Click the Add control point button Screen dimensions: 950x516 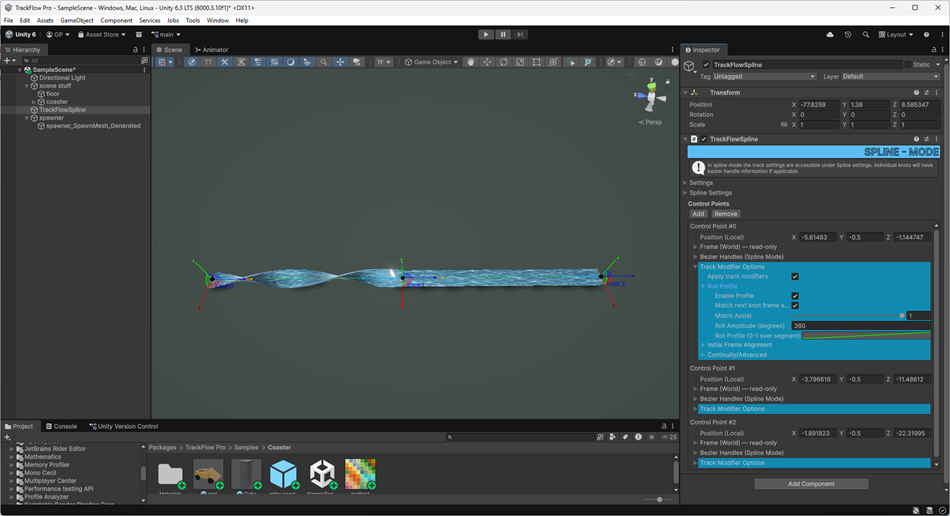point(698,214)
